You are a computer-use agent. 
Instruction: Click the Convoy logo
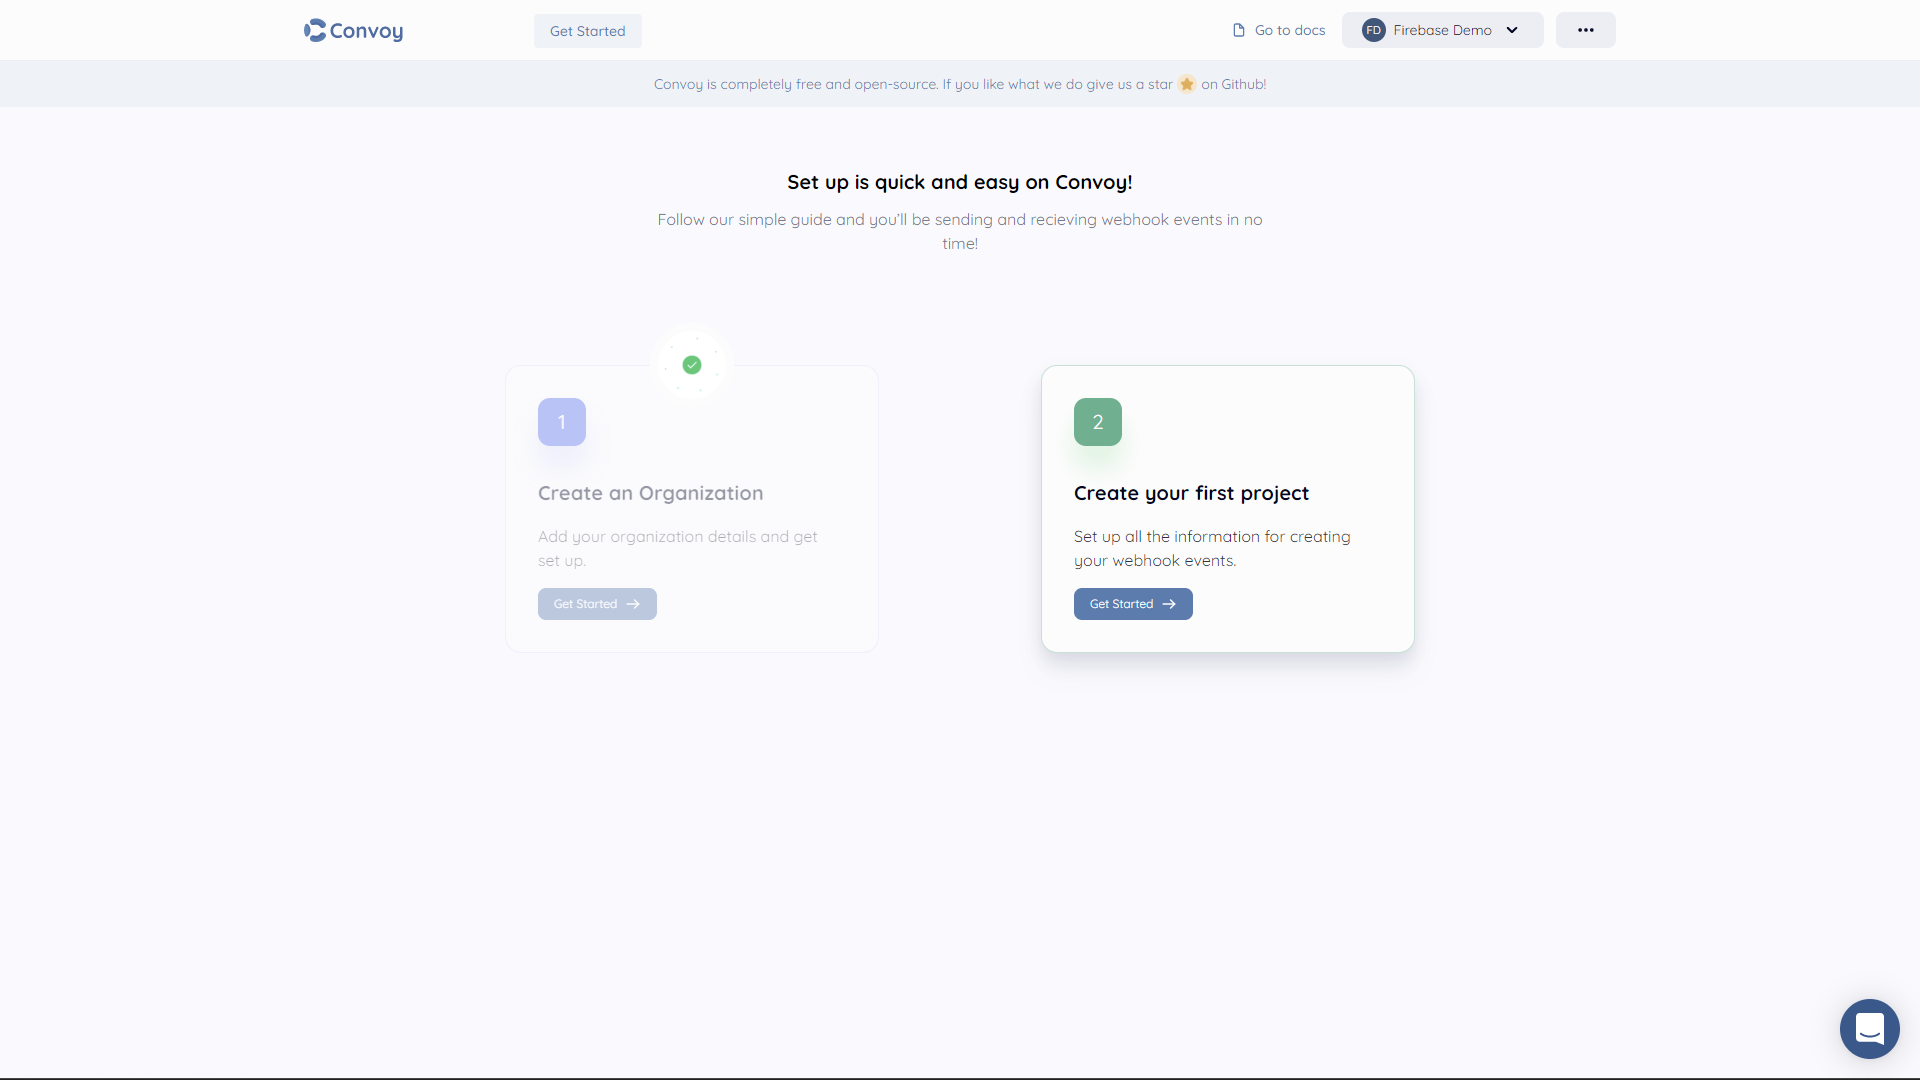352,30
